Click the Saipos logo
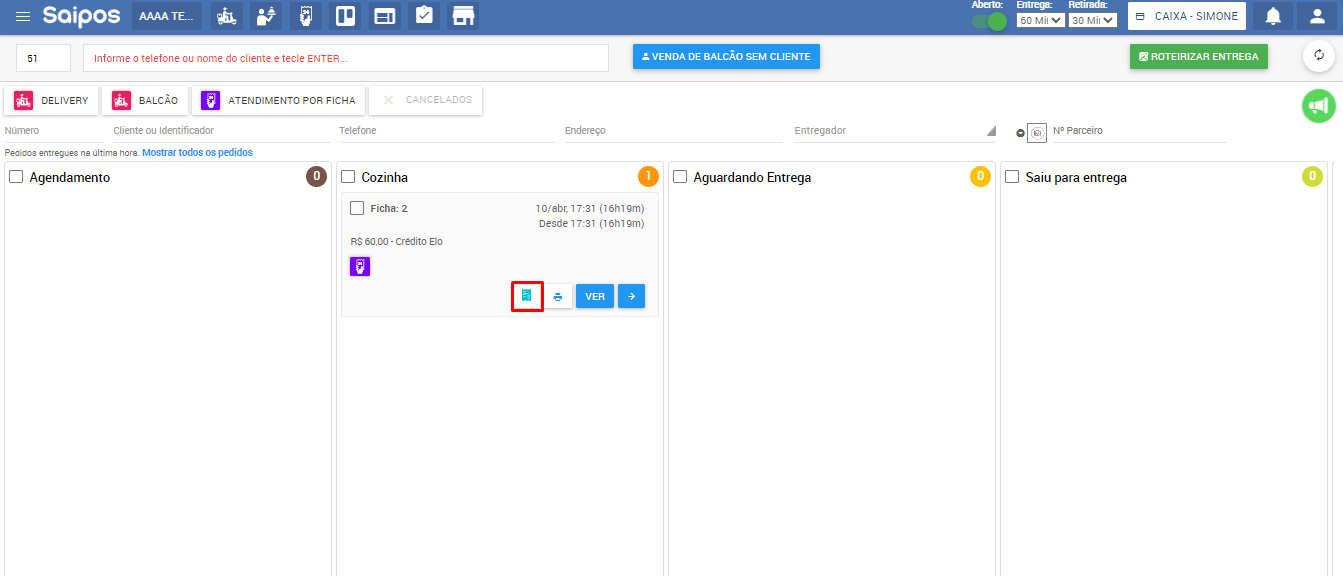The width and height of the screenshot is (1343, 576). click(x=81, y=16)
